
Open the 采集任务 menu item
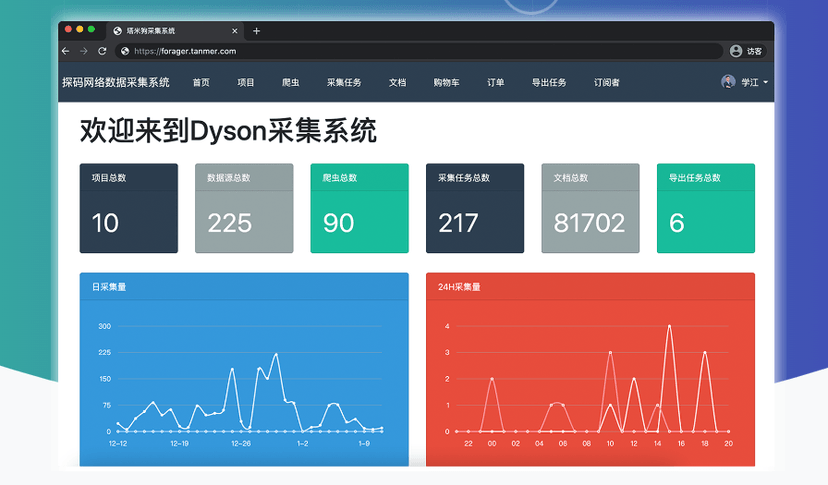[344, 82]
